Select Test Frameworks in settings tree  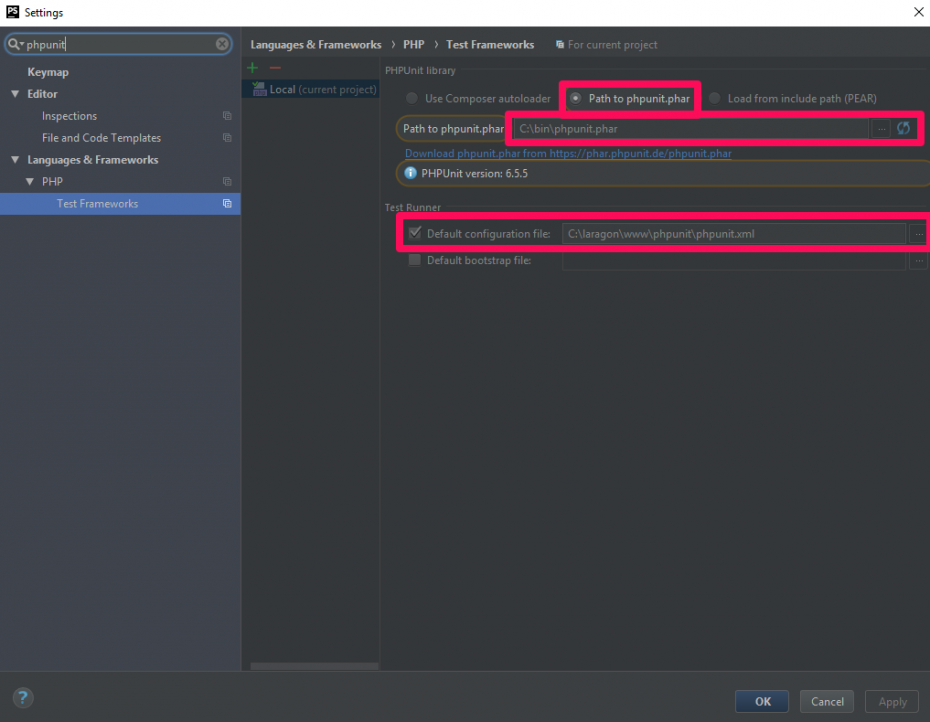[x=120, y=203]
